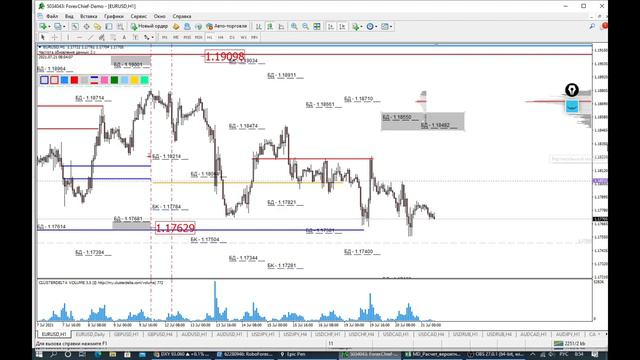Open the Вид menu
The width and height of the screenshot is (640, 360).
pos(69,16)
